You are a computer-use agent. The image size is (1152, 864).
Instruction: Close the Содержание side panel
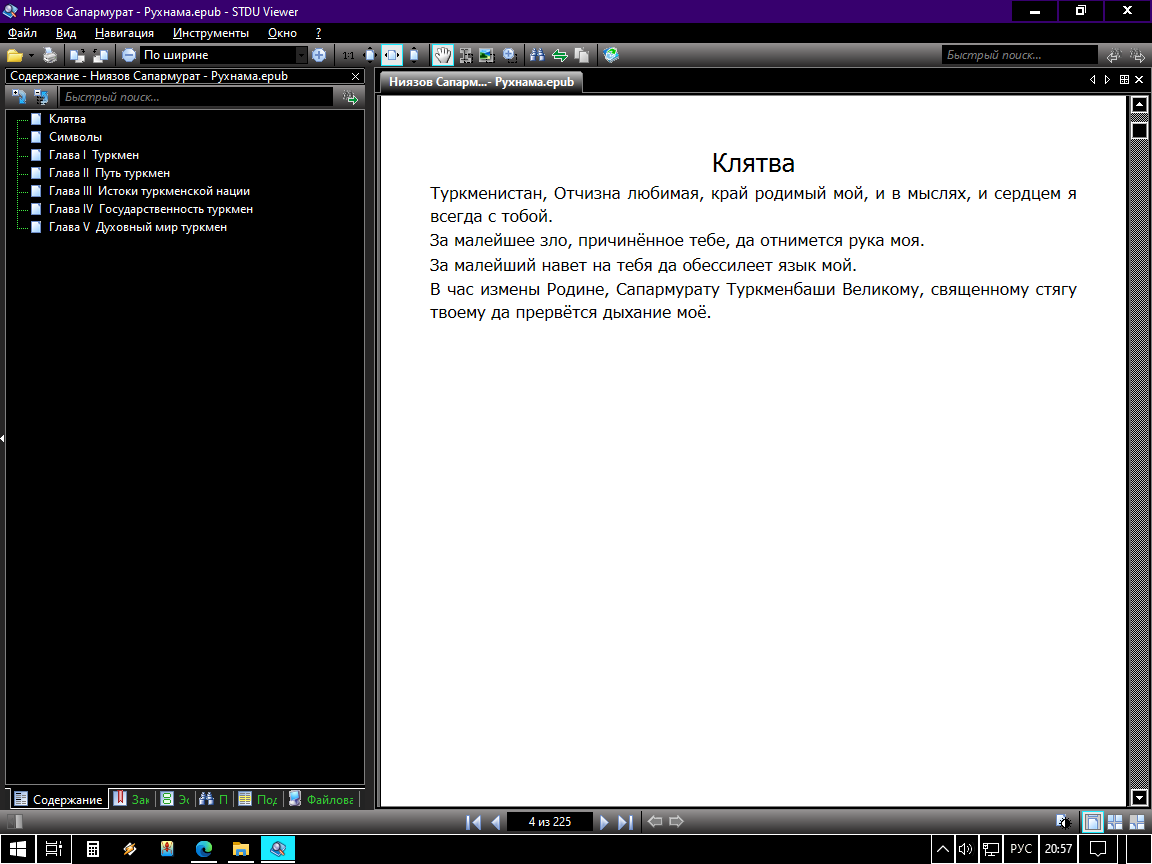point(356,76)
